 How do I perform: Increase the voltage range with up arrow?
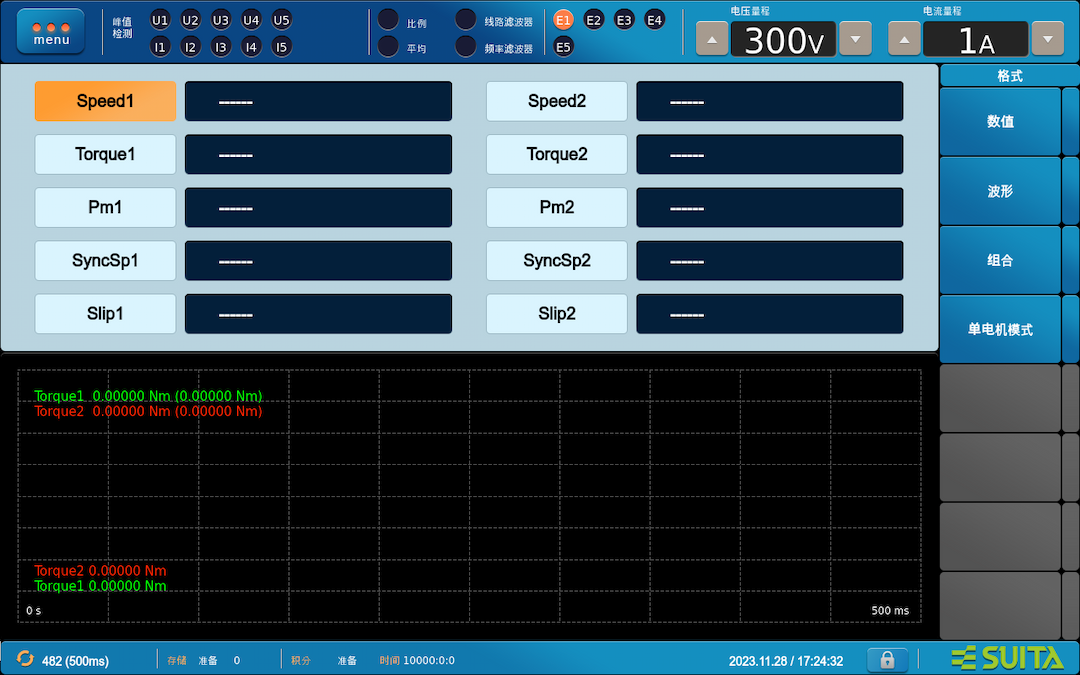click(712, 39)
